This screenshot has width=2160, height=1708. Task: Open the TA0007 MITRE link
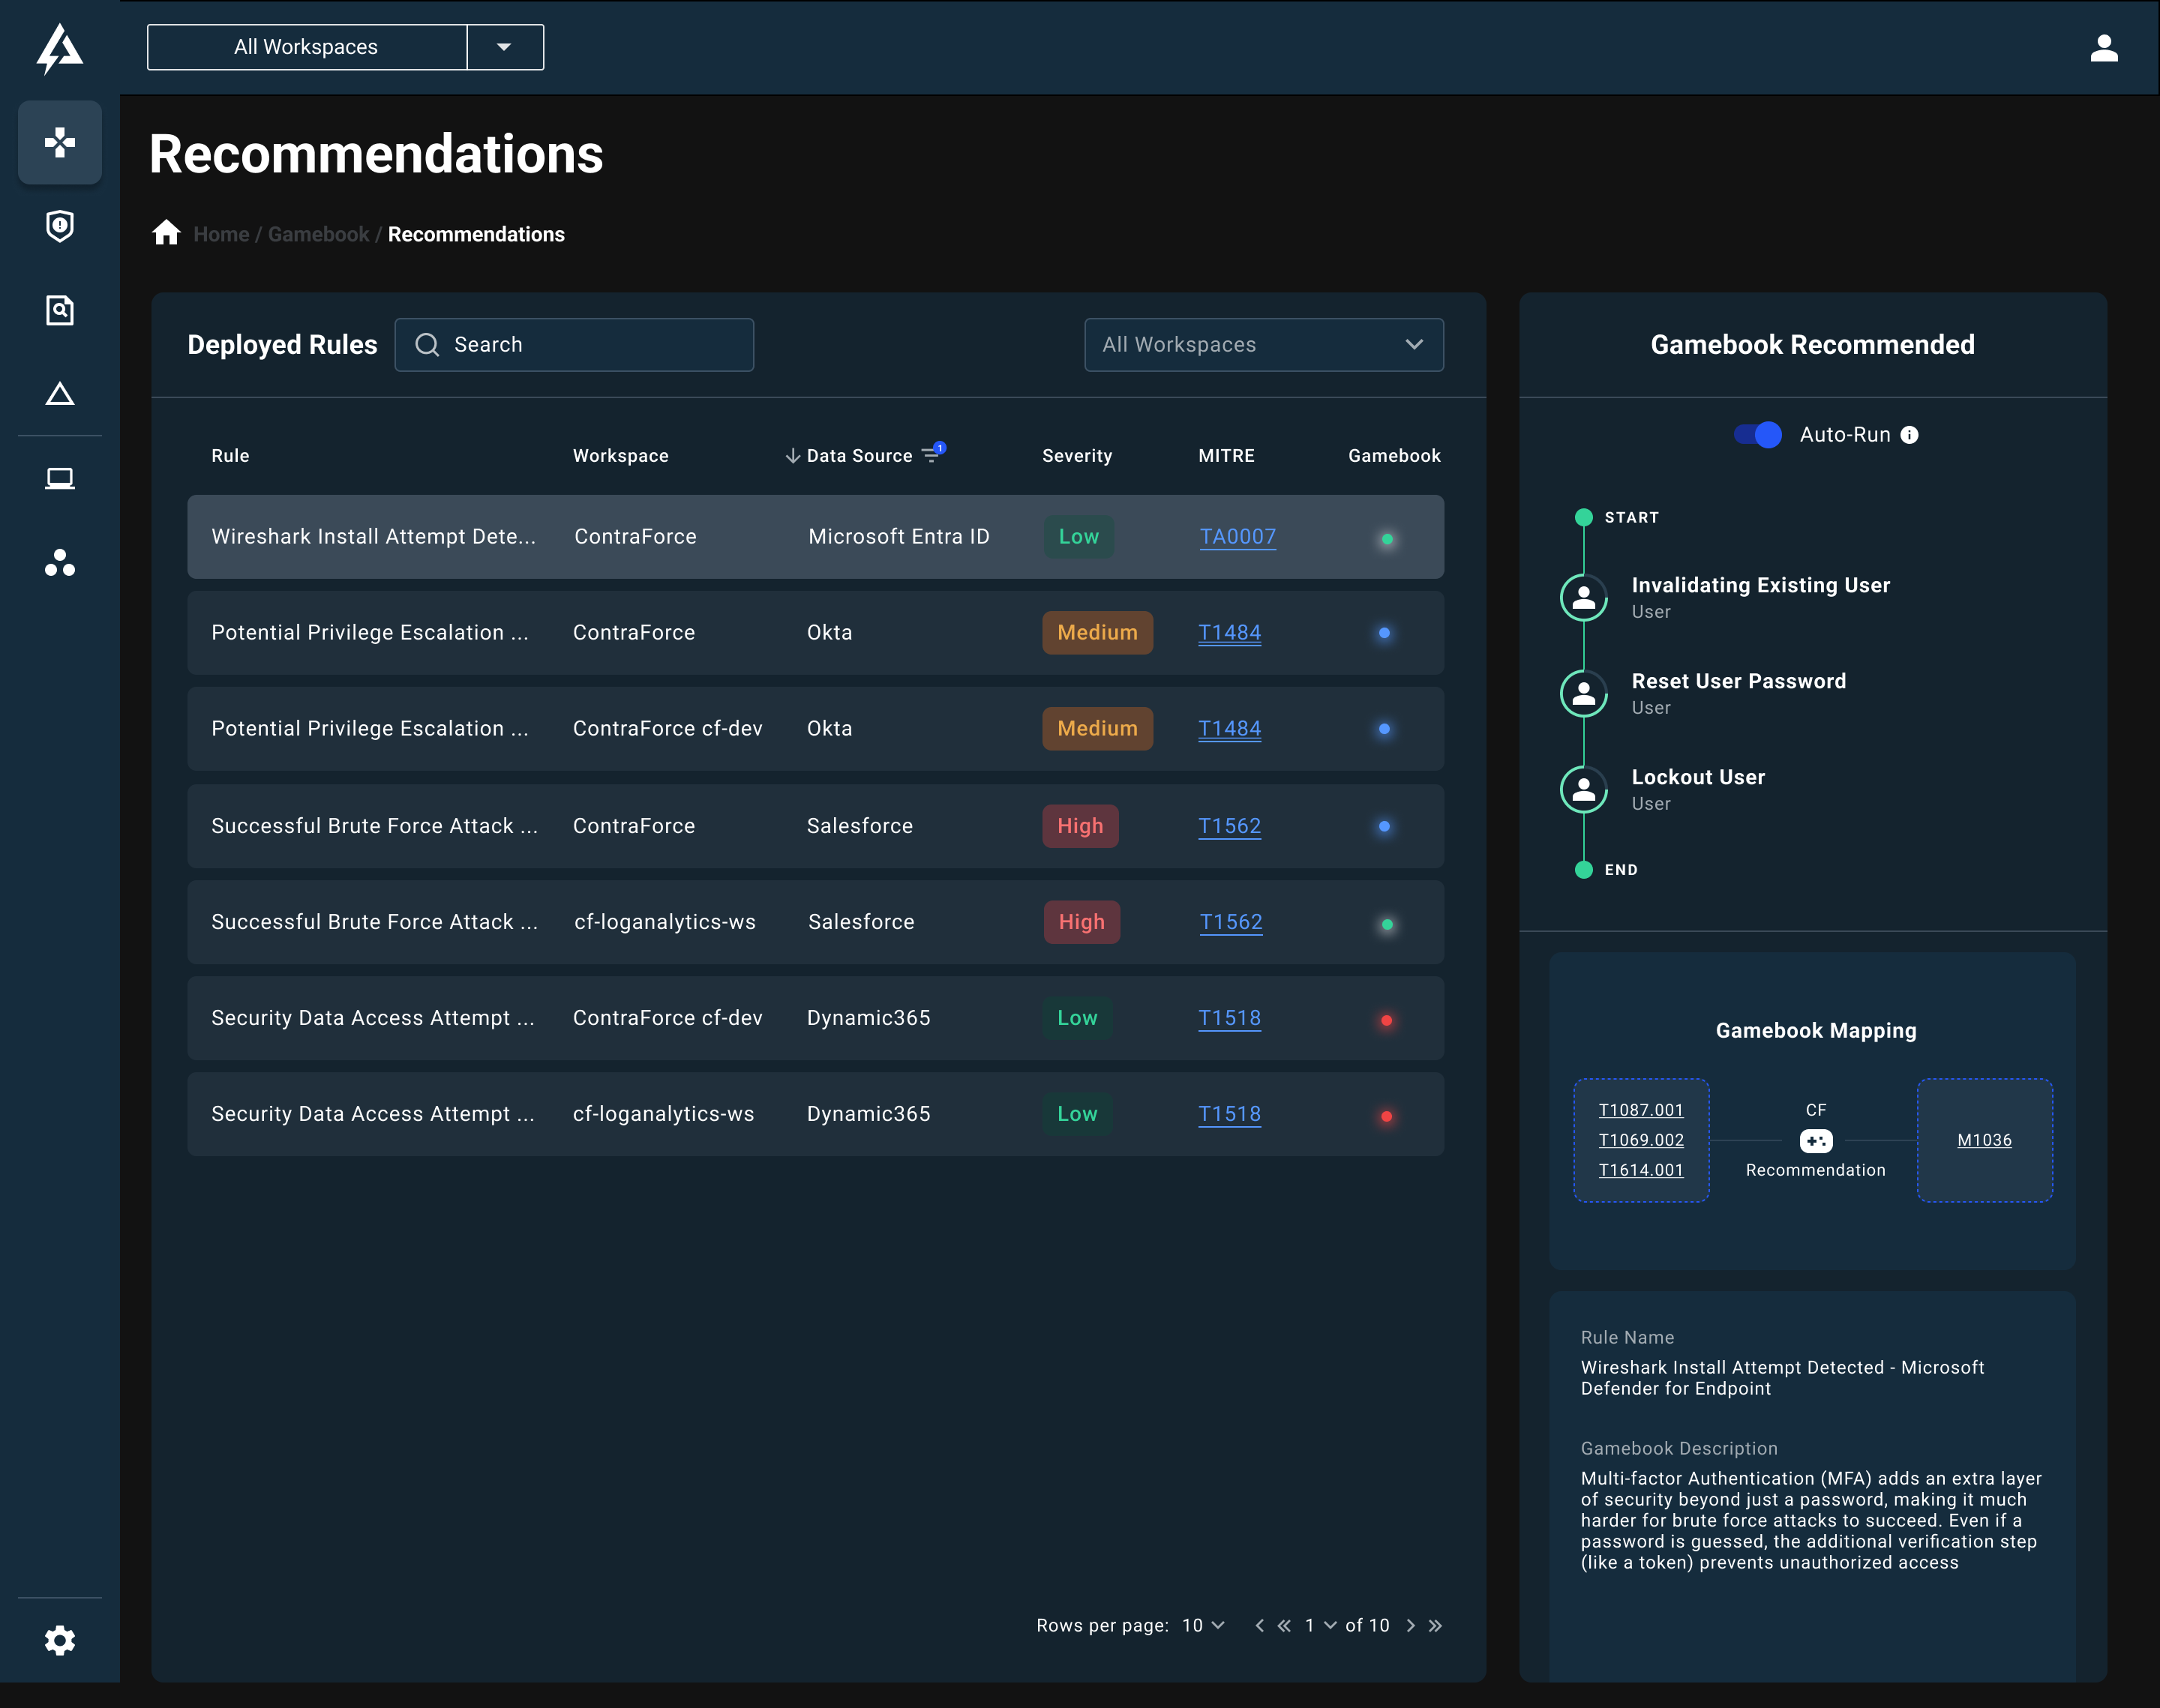click(1237, 537)
